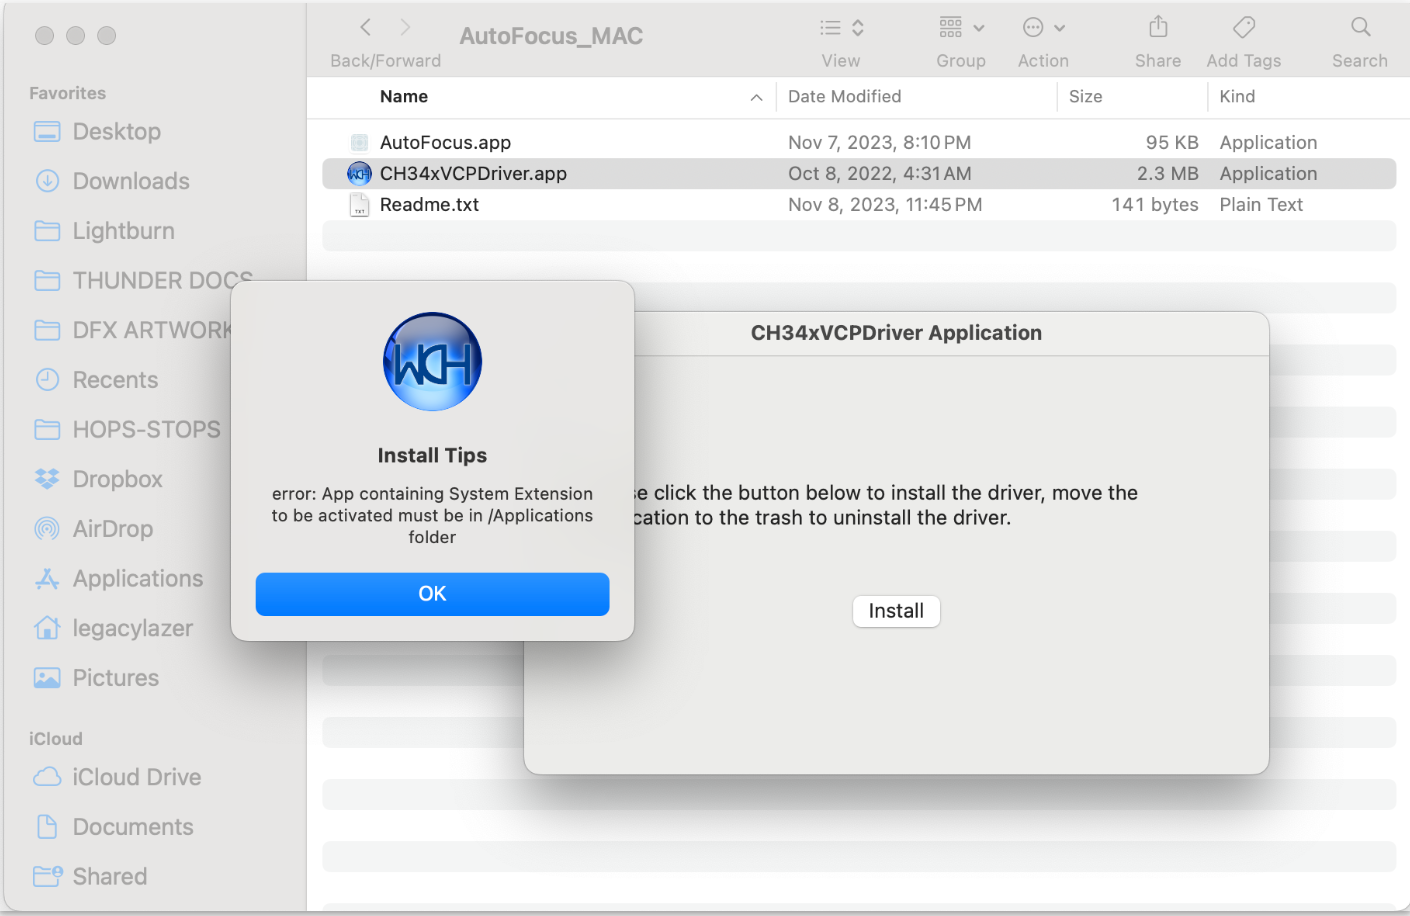Open the Lightburn folder in sidebar
The height and width of the screenshot is (916, 1410).
tap(124, 231)
